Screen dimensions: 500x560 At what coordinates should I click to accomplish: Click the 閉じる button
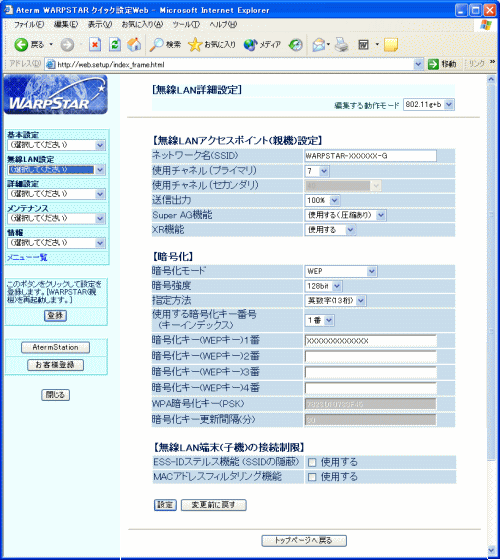pyautogui.click(x=55, y=395)
